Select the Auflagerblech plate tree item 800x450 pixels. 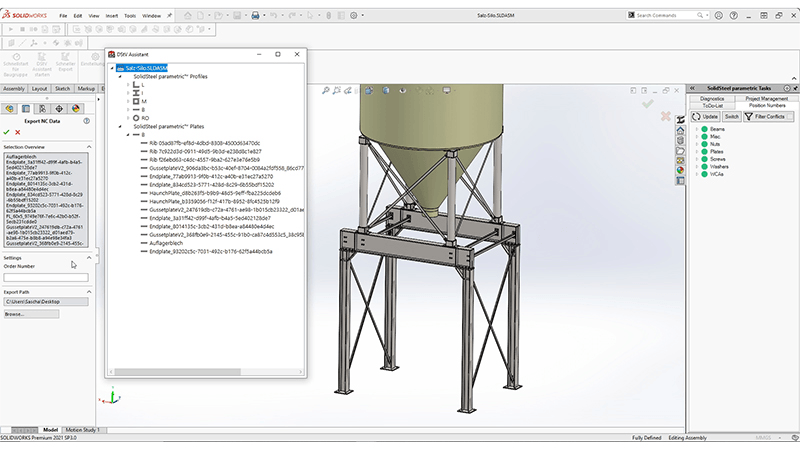[168, 243]
